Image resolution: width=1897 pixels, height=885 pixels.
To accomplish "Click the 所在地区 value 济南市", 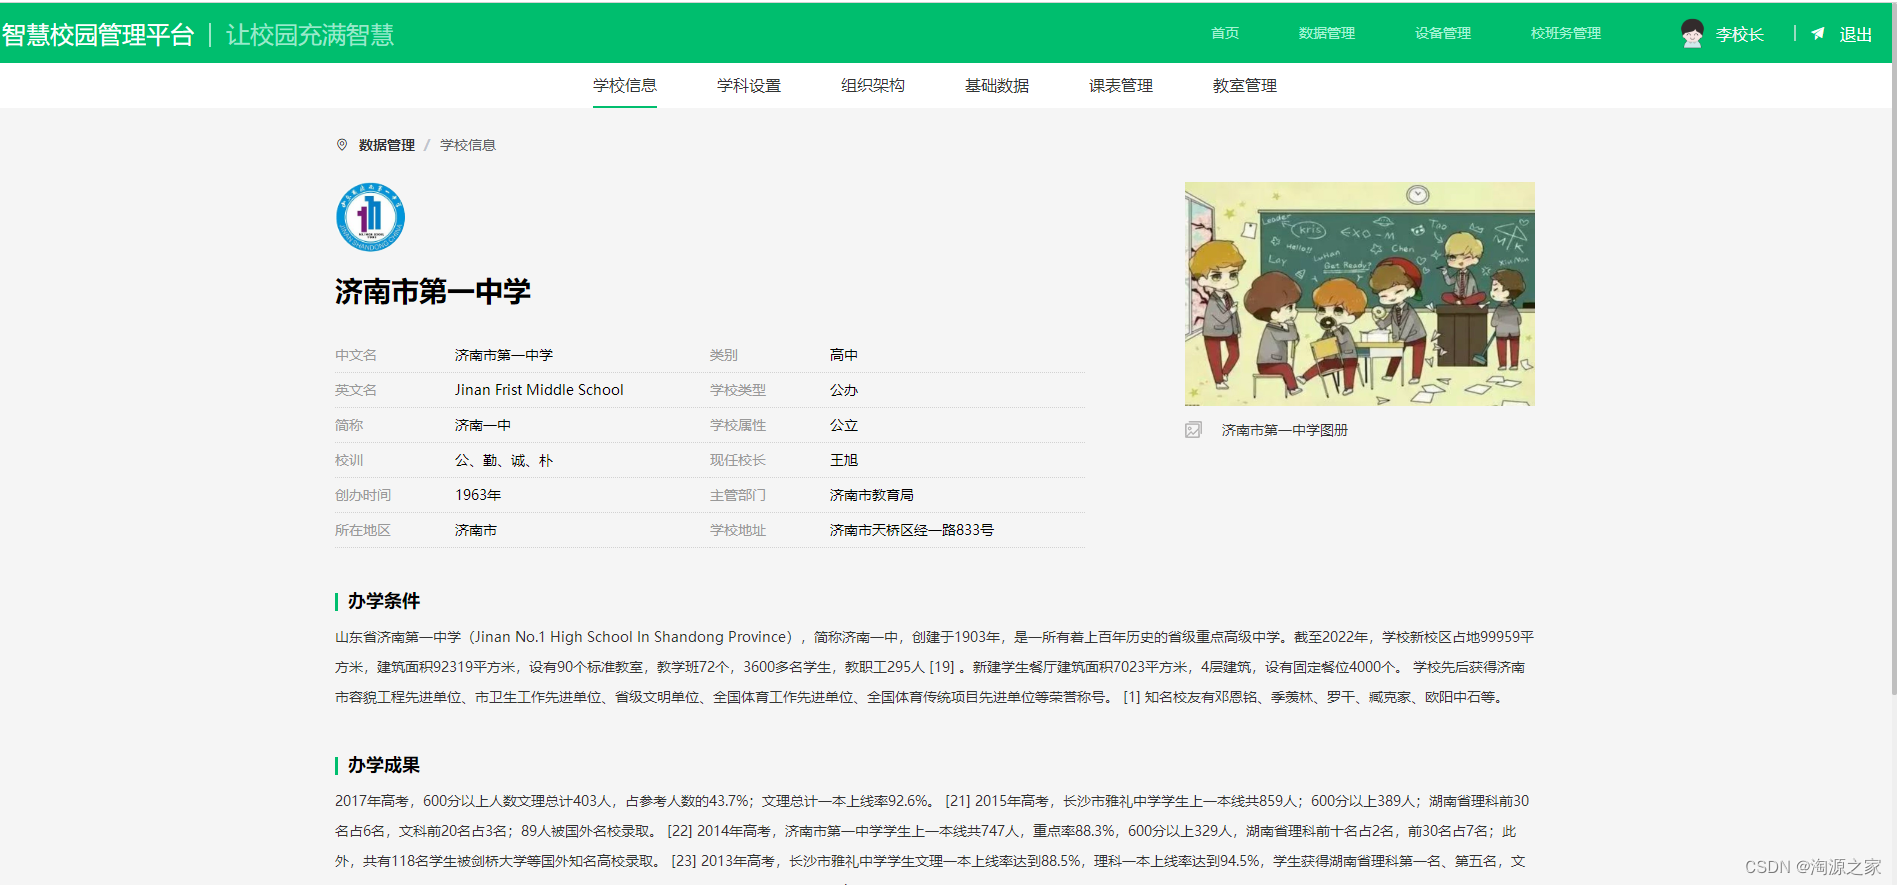I will (476, 530).
